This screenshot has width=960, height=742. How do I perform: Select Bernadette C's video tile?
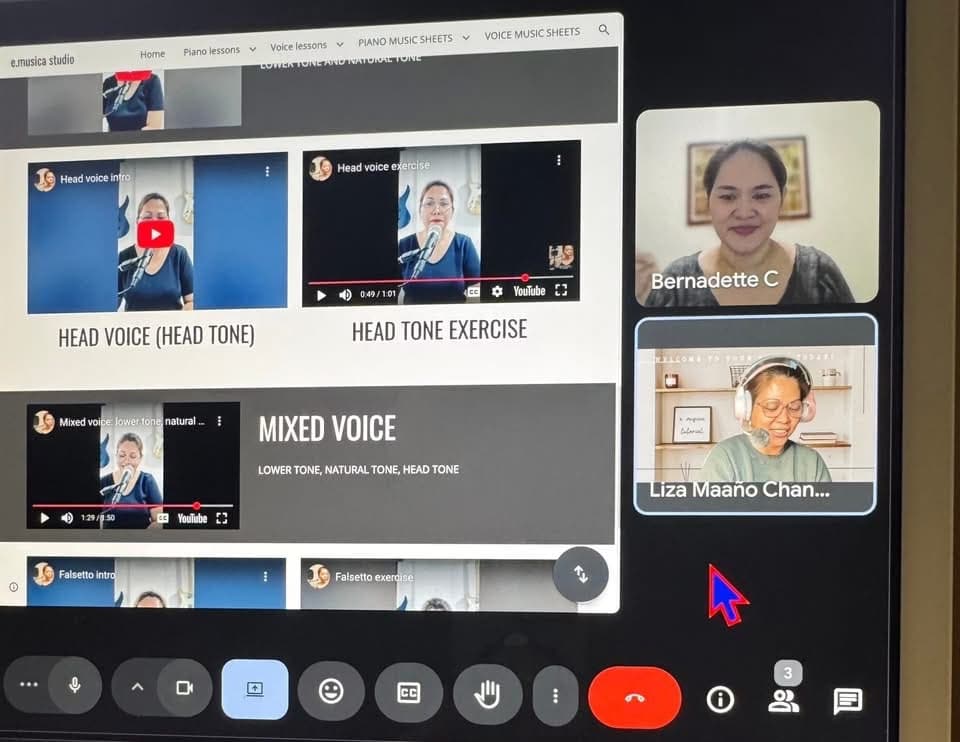[x=757, y=203]
